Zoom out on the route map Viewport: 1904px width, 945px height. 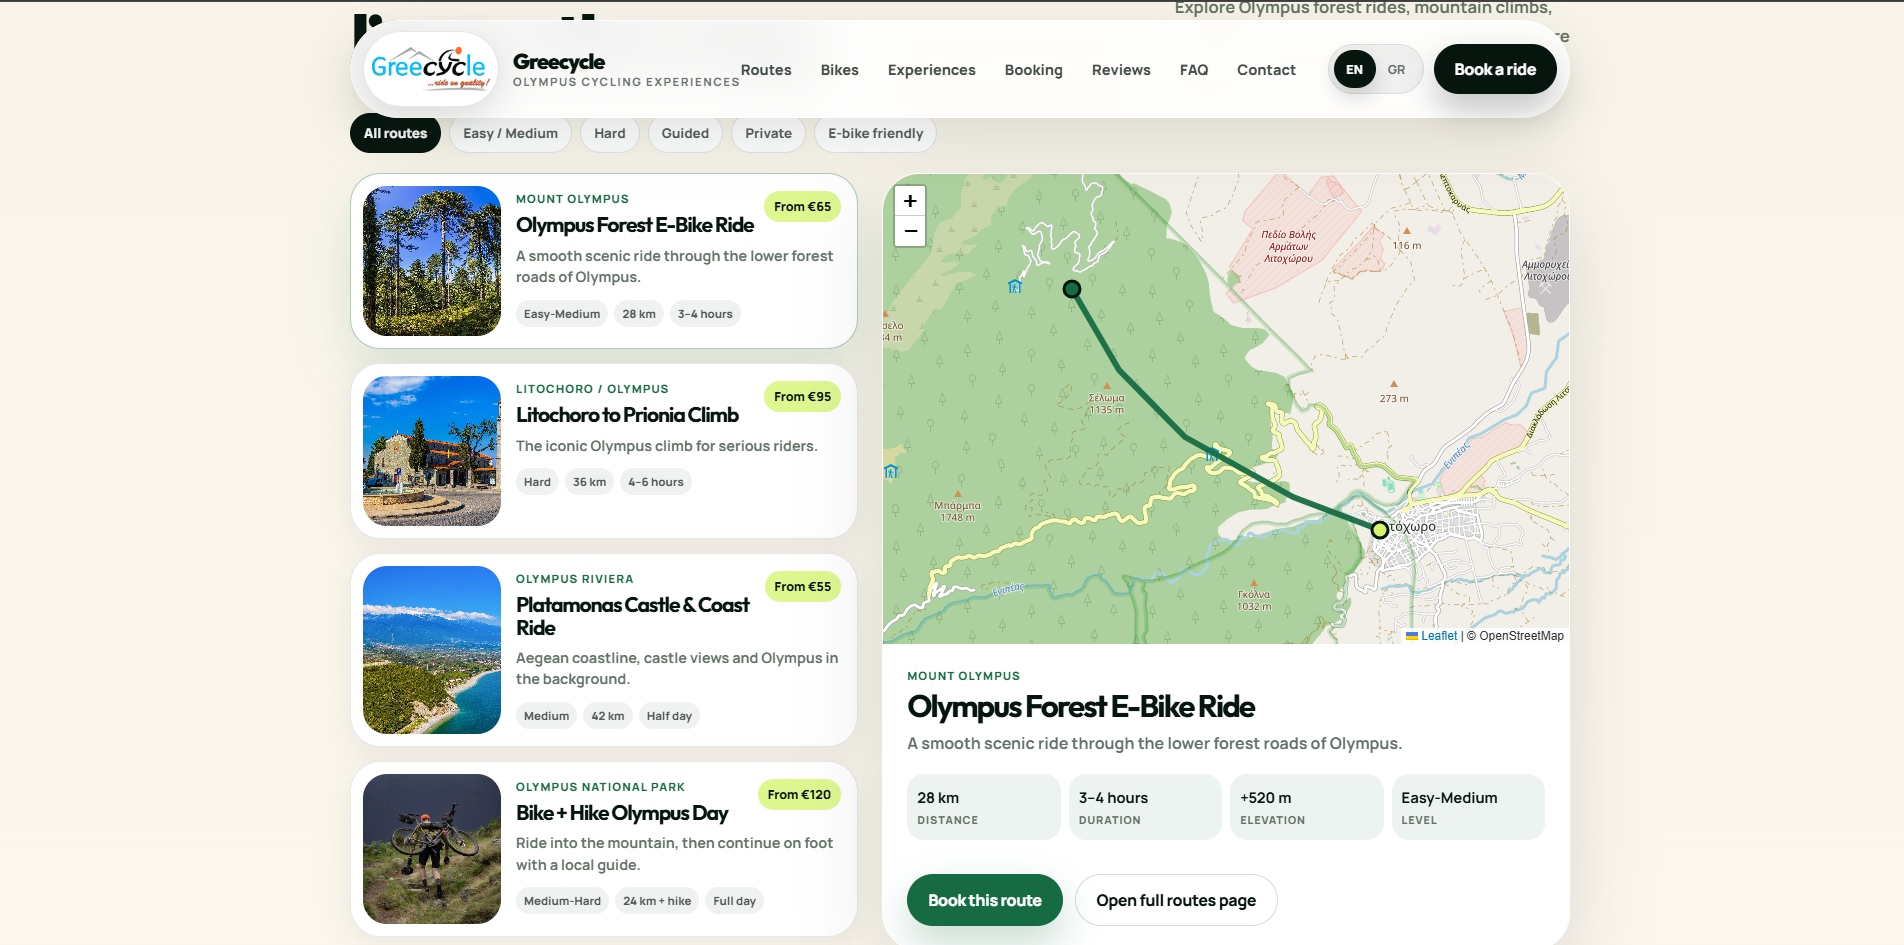click(910, 231)
